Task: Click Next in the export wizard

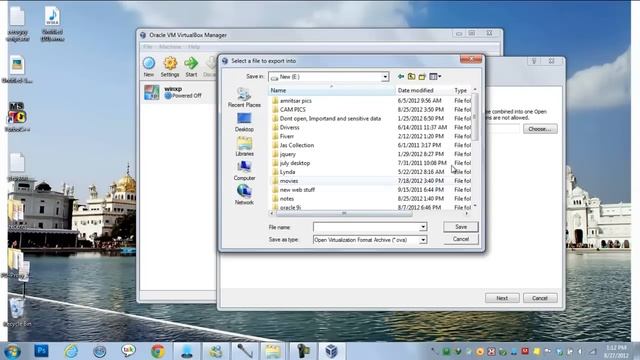Action: pyautogui.click(x=502, y=298)
